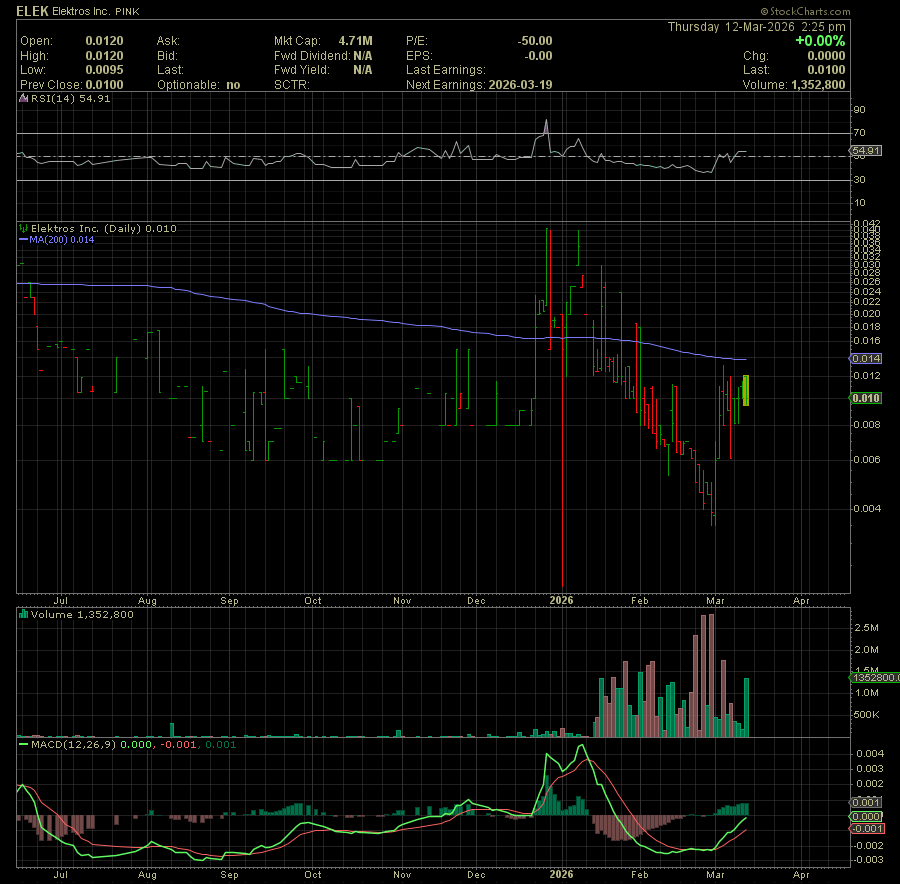Click the Next Earnings date 2026-03-19
The image size is (900, 884).
520,85
